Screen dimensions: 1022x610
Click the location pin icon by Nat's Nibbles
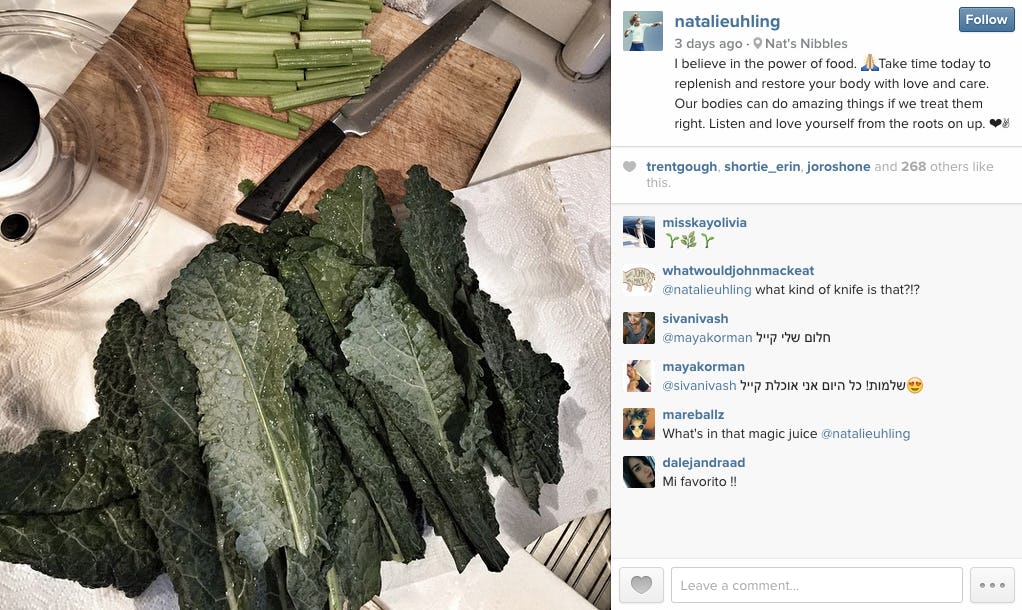(757, 44)
